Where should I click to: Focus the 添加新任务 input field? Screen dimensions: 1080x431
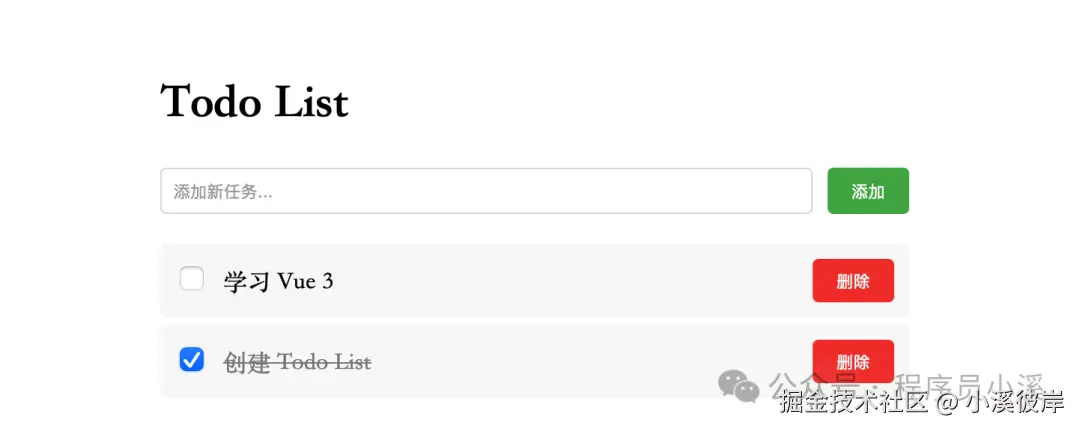point(486,191)
